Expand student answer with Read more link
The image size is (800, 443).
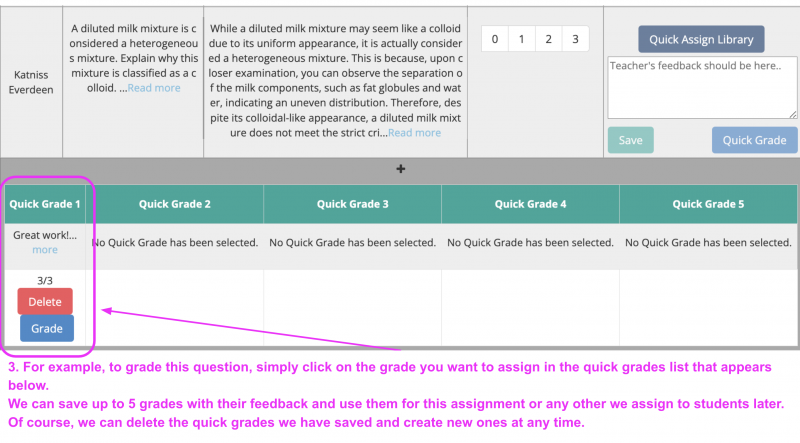pyautogui.click(x=414, y=133)
